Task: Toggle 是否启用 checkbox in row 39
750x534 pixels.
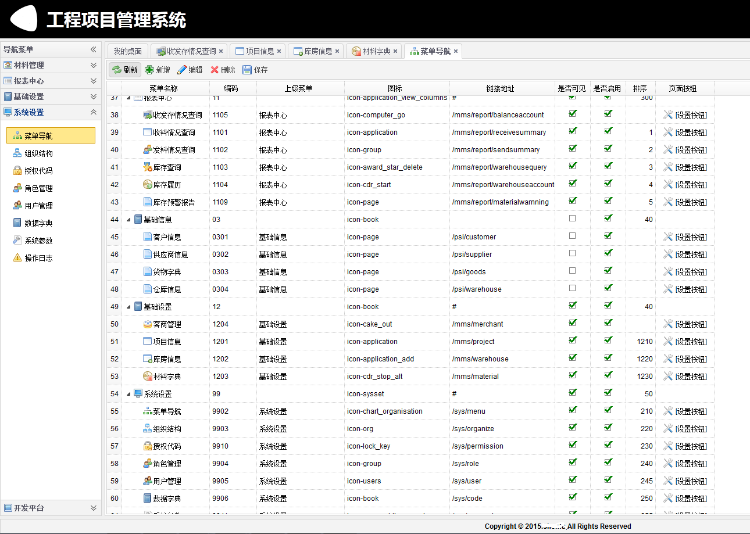Action: (x=608, y=131)
